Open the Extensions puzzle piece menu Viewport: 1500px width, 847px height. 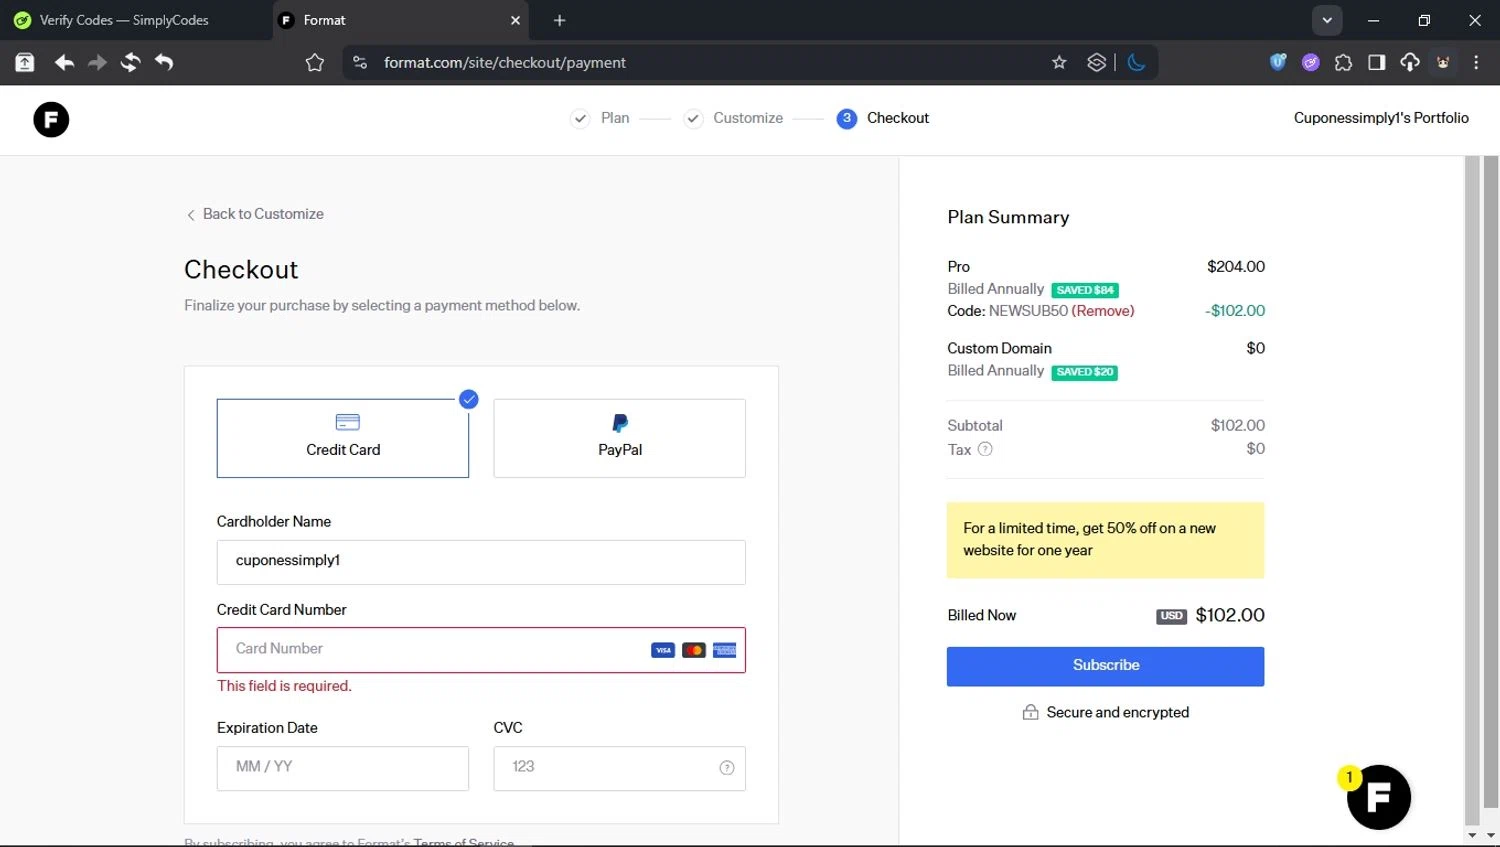click(x=1343, y=62)
